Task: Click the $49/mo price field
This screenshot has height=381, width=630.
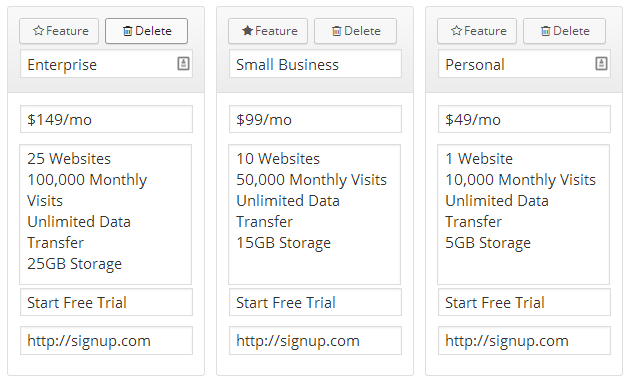Action: coord(524,119)
